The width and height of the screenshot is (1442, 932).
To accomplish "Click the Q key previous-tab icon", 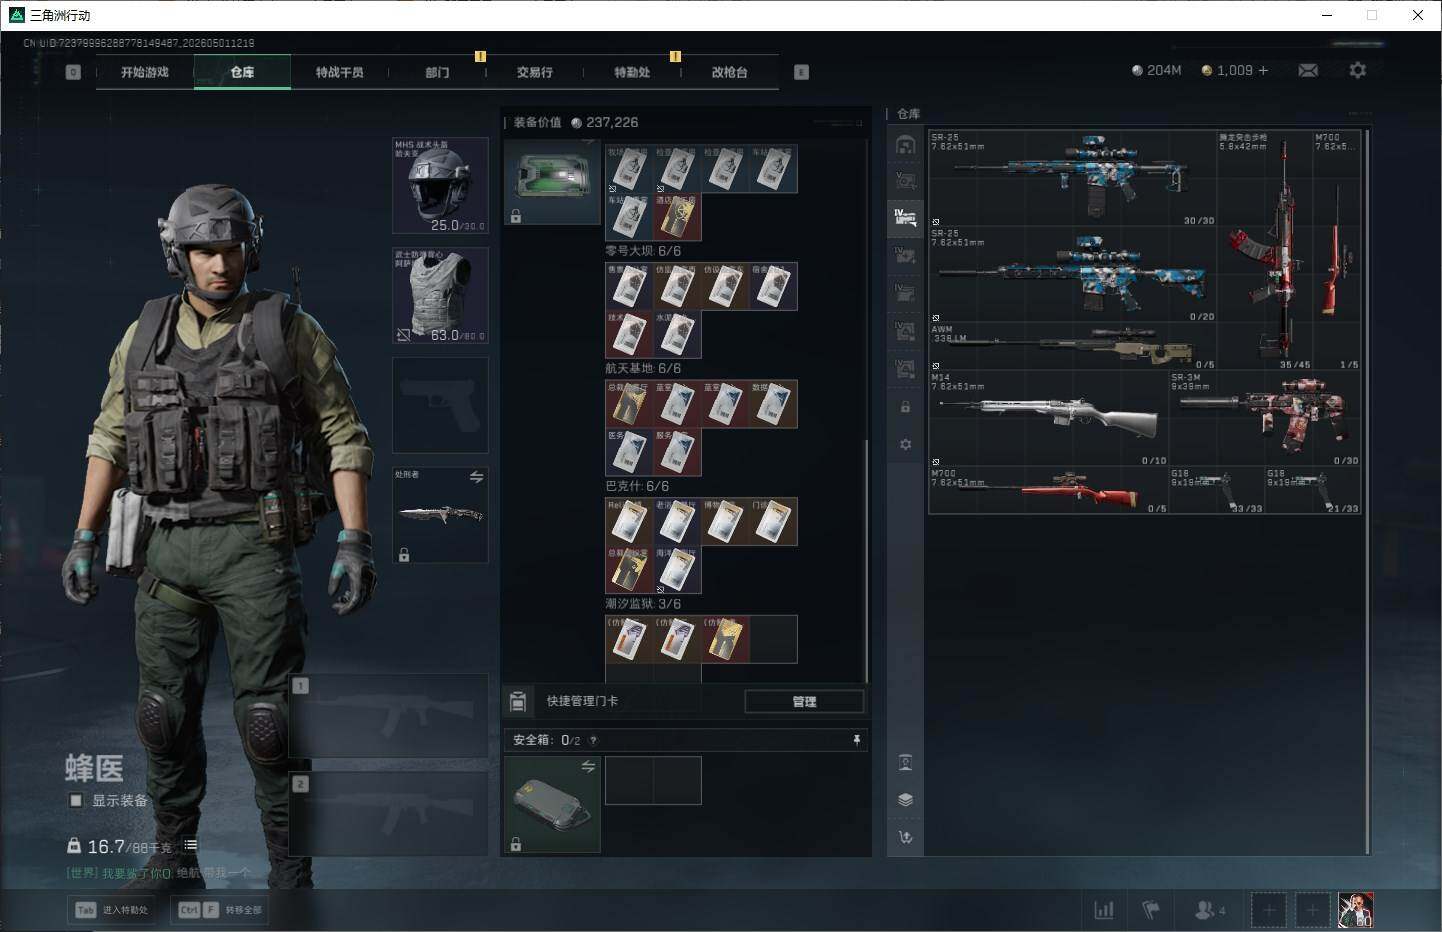I will [x=73, y=72].
